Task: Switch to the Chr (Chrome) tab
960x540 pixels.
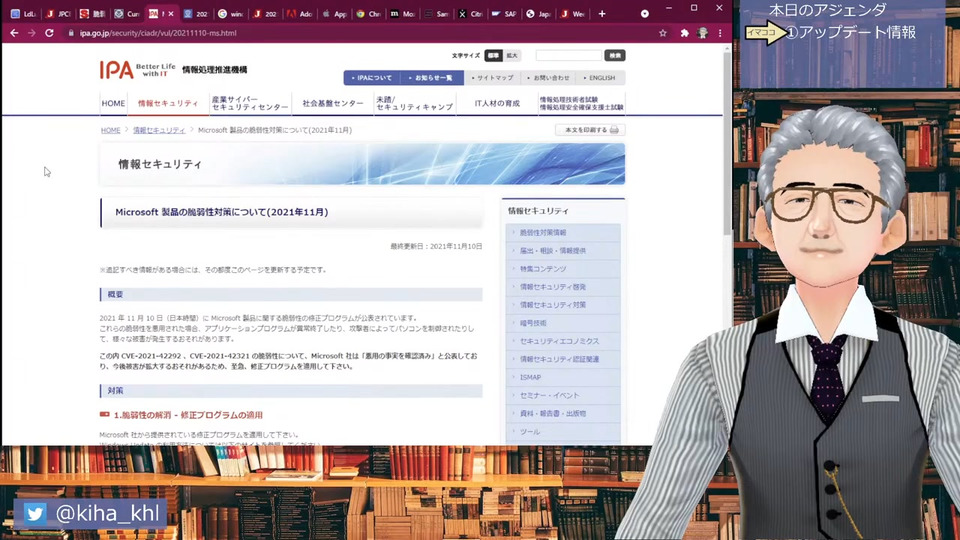Action: pos(369,13)
